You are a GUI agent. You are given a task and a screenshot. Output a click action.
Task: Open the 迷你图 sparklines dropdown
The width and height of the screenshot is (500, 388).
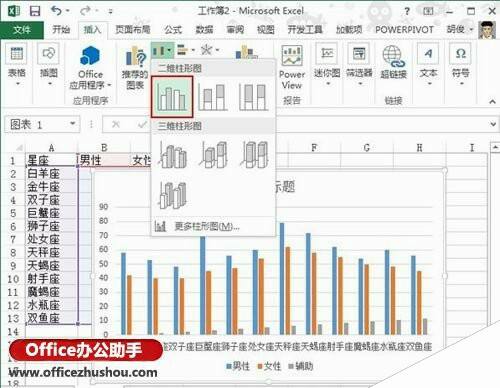pos(327,64)
